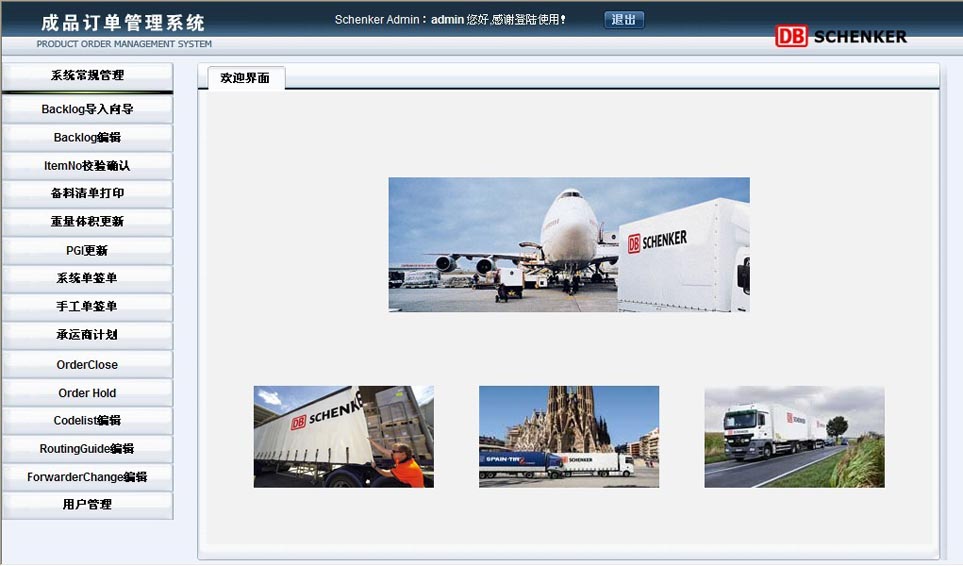Screen dimensions: 963x566
Task: Open ForwarderChange编辑 menu item
Action: (x=87, y=477)
